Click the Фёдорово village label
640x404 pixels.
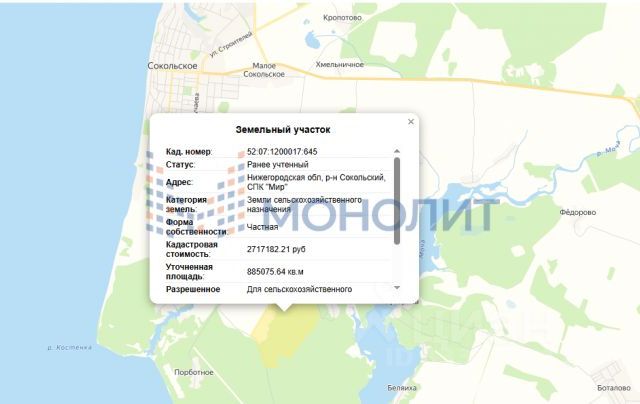pyautogui.click(x=578, y=213)
